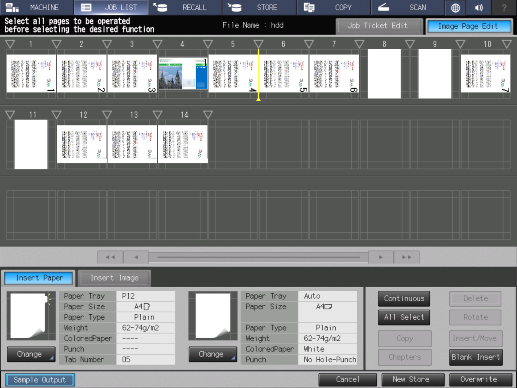Jump to last page with double-right arrow
The width and height of the screenshot is (517, 388).
(x=406, y=257)
